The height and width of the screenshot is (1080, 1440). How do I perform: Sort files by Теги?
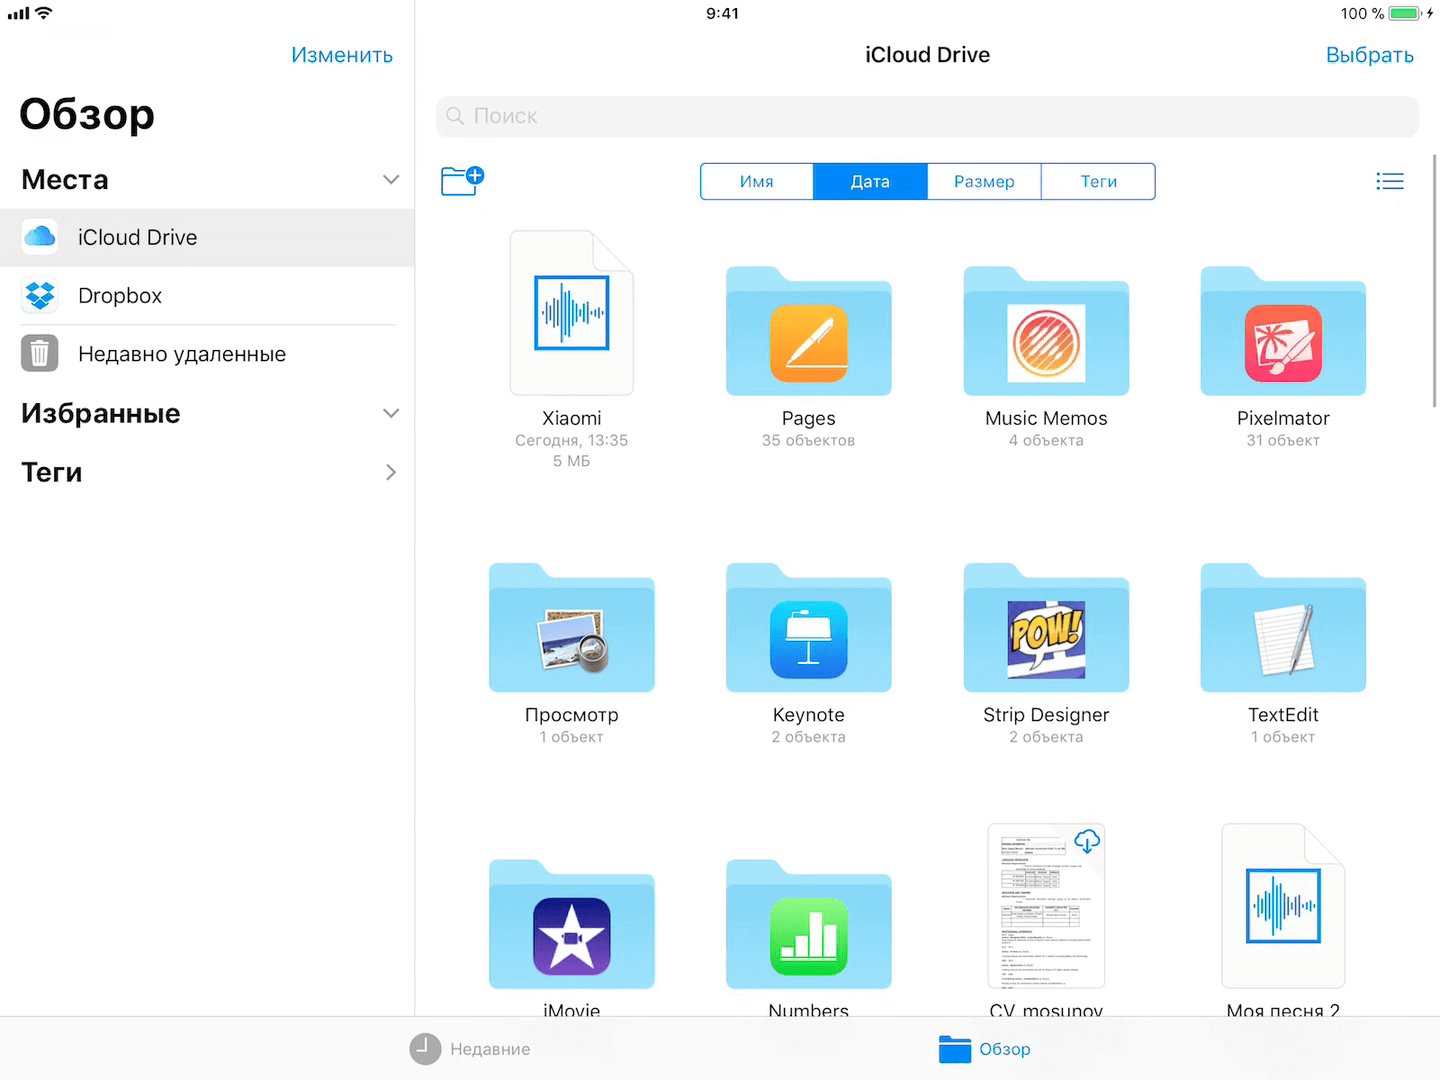pos(1098,181)
